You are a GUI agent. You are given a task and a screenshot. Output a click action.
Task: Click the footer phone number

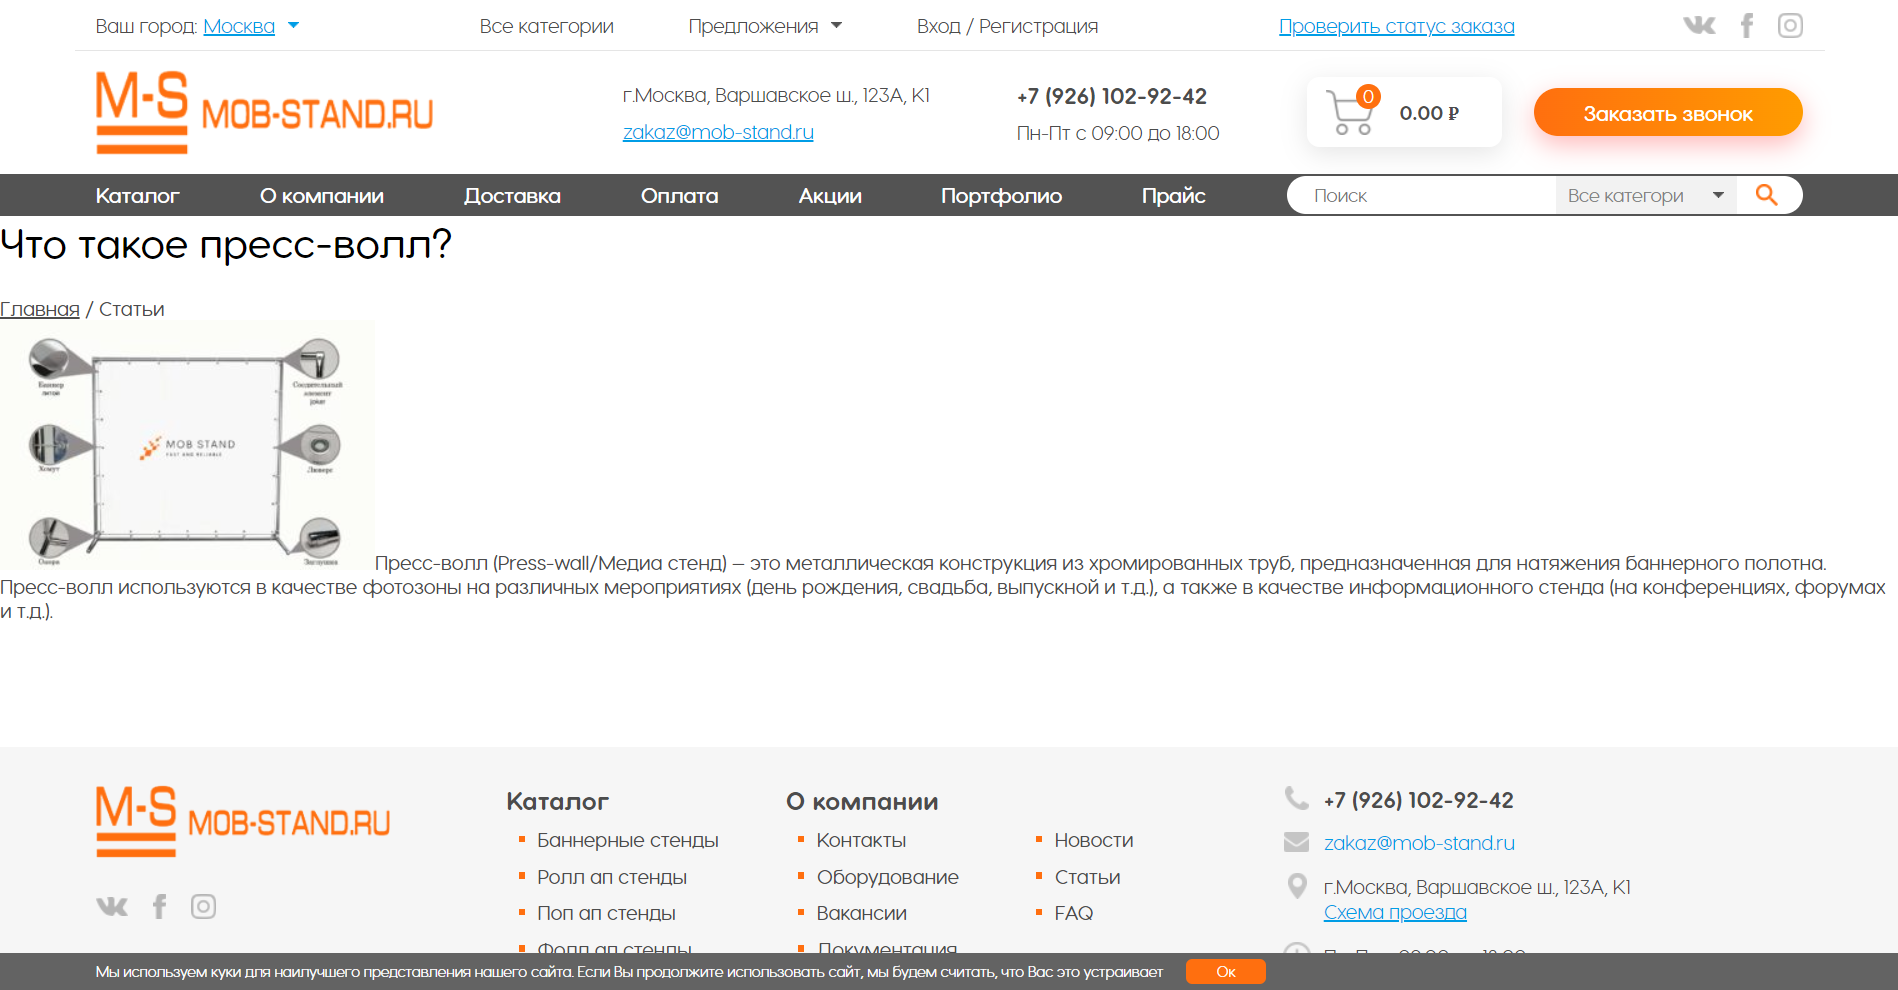1418,800
